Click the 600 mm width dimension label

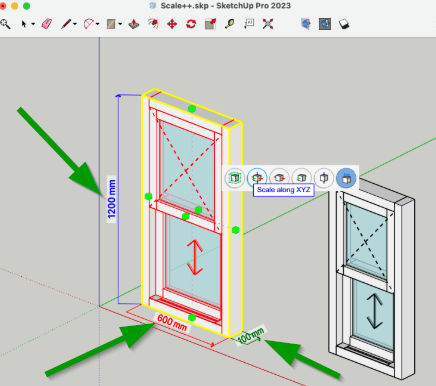172,323
